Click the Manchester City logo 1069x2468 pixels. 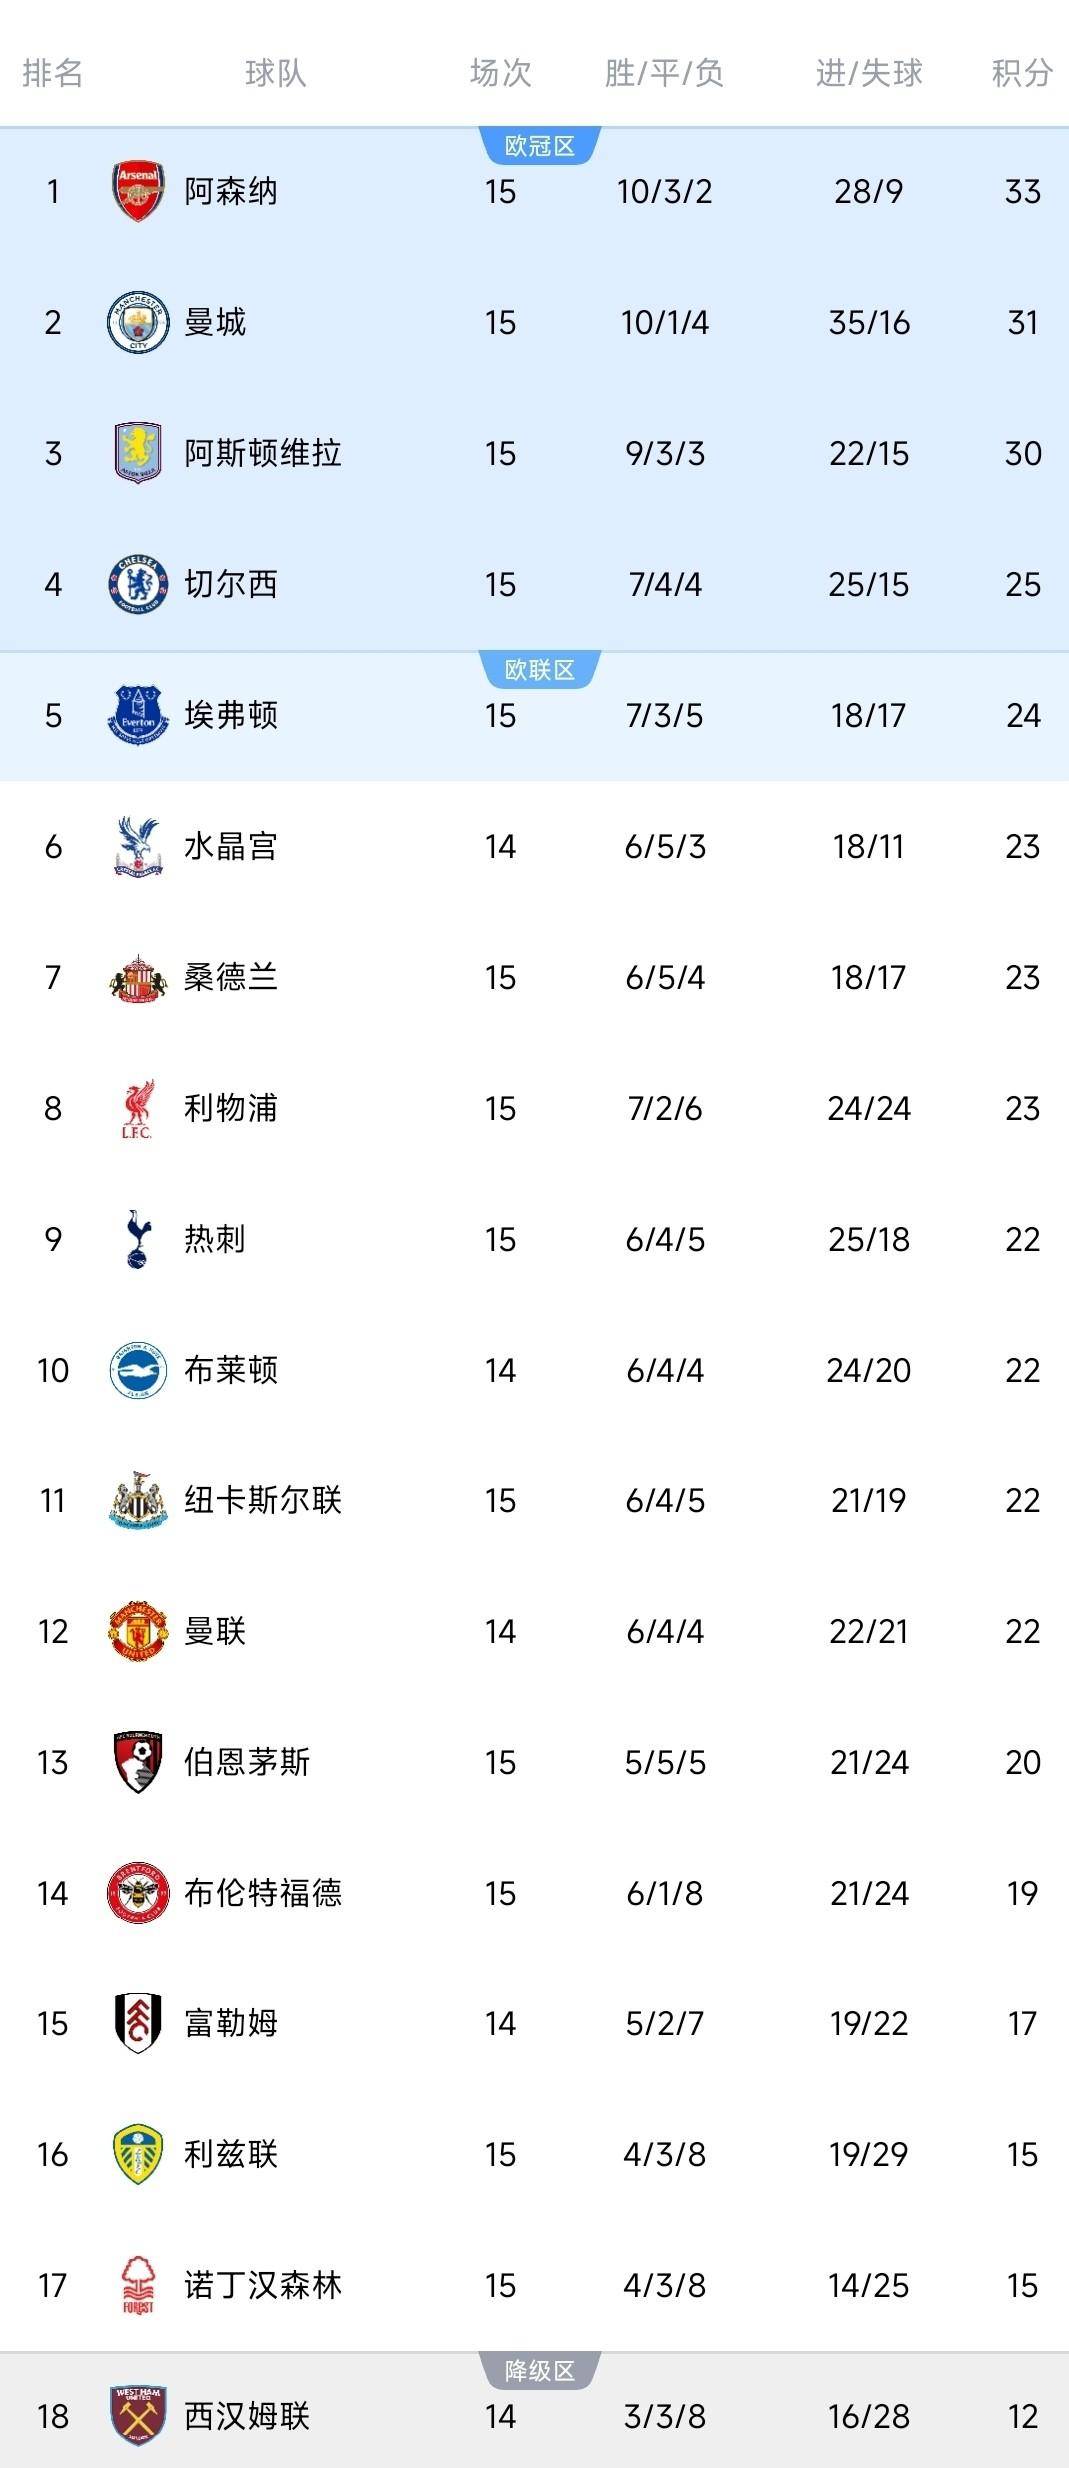(140, 320)
